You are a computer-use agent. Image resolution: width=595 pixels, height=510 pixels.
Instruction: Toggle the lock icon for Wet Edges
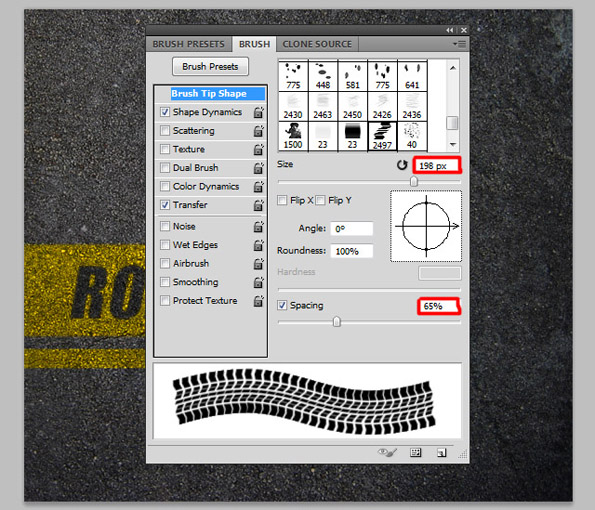(258, 245)
